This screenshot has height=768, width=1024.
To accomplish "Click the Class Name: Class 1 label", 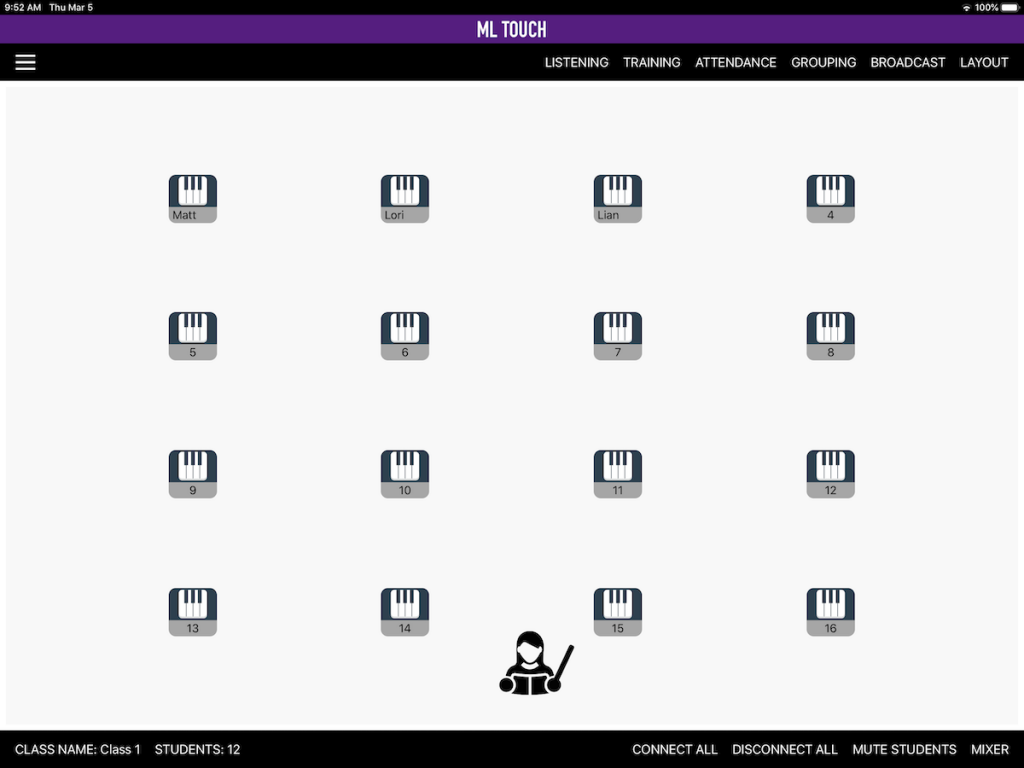I will (78, 750).
